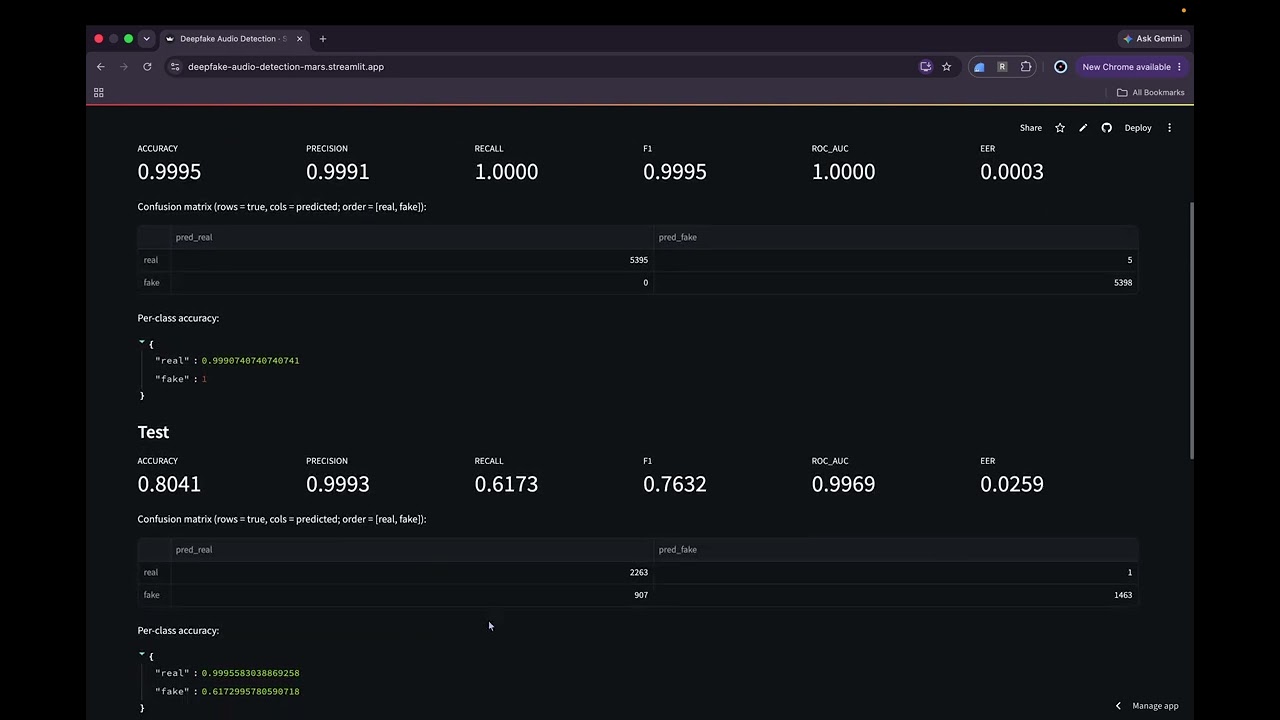Click New Chrome available update button
Viewport: 1280px width, 720px height.
click(x=1131, y=67)
